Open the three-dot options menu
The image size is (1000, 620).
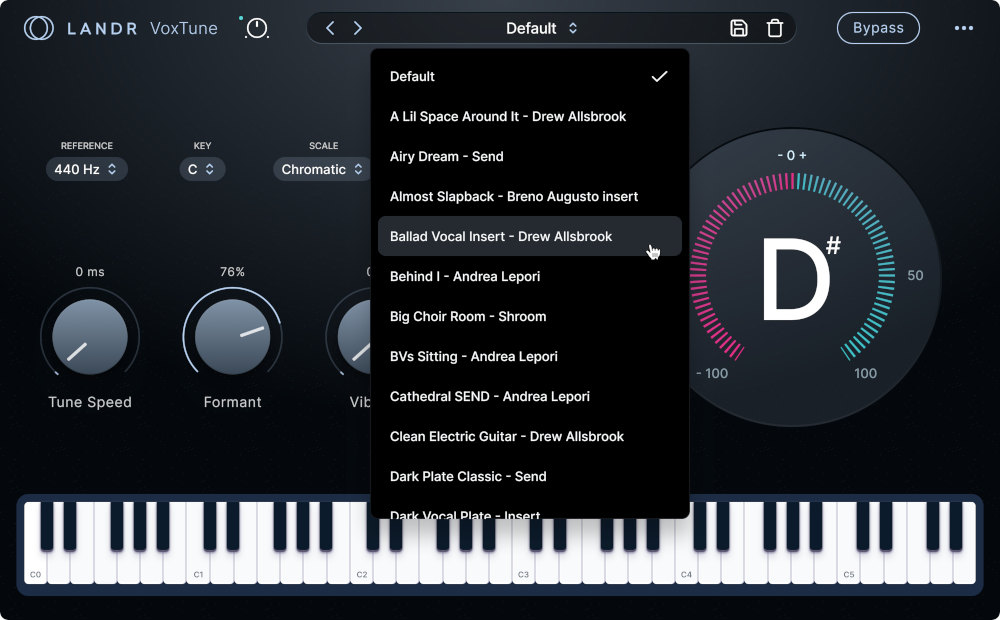(x=964, y=28)
